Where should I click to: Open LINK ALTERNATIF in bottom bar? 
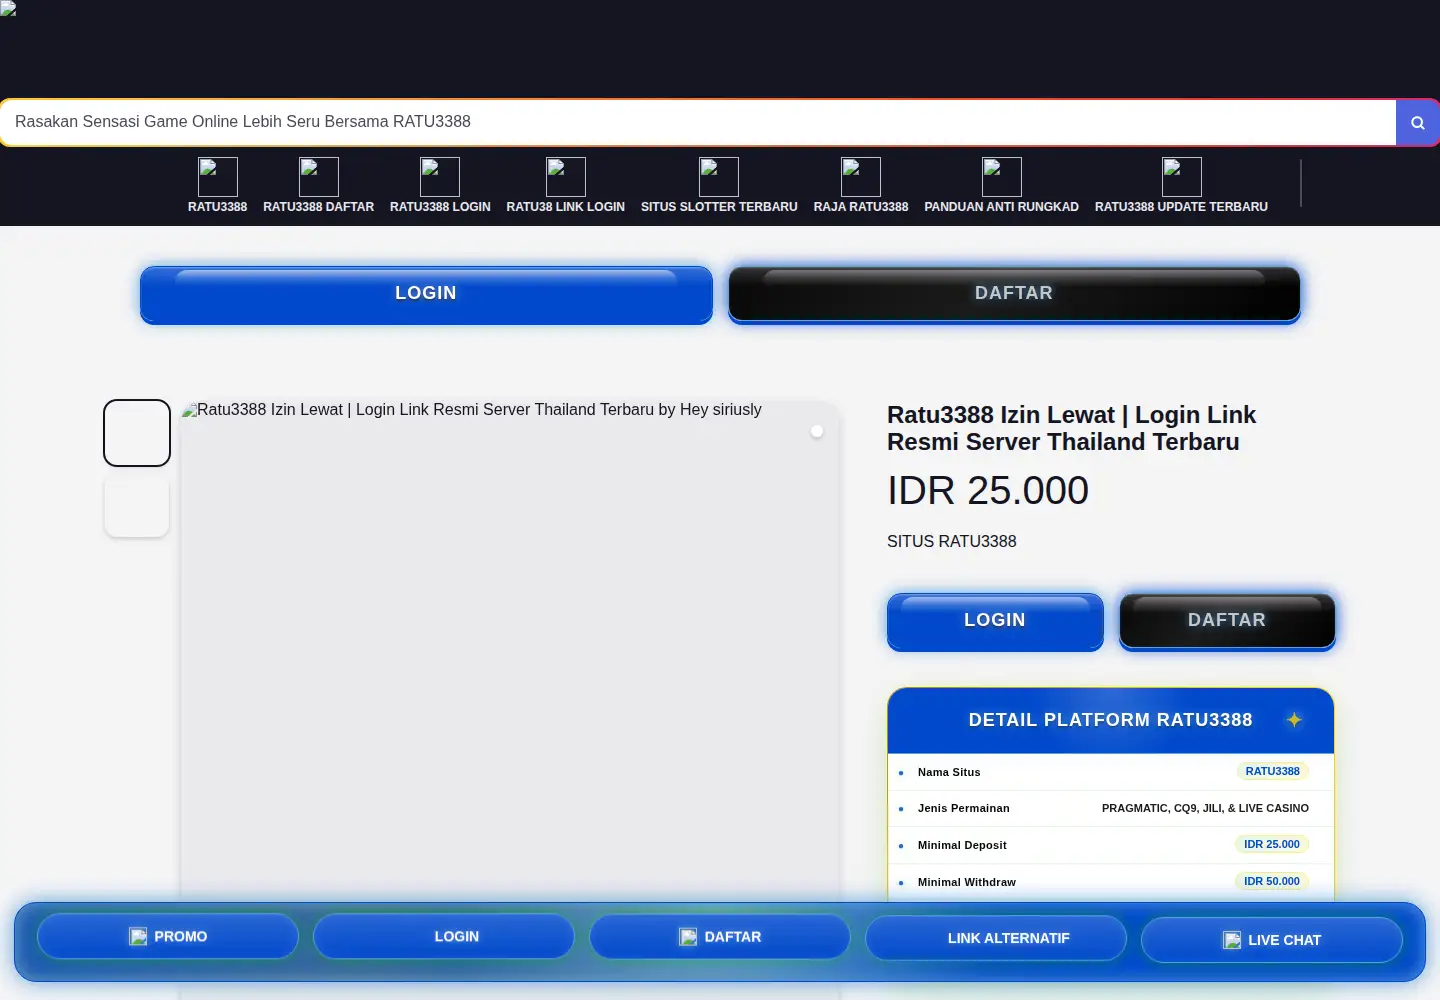[996, 938]
